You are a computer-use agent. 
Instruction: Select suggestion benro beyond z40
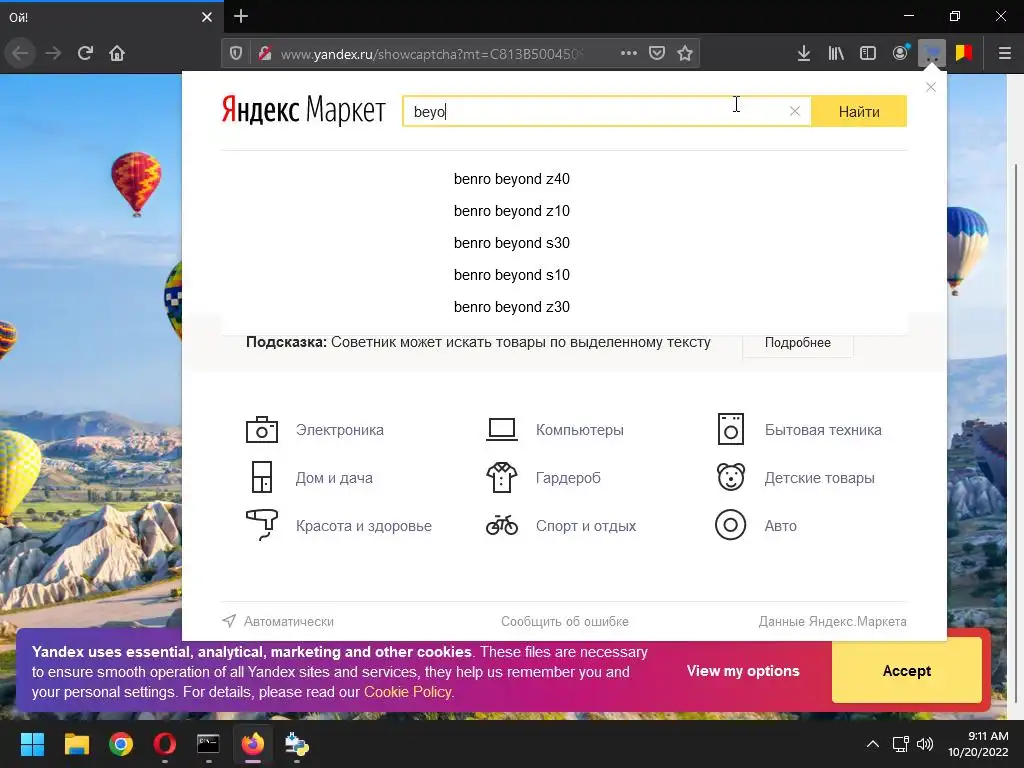click(512, 179)
